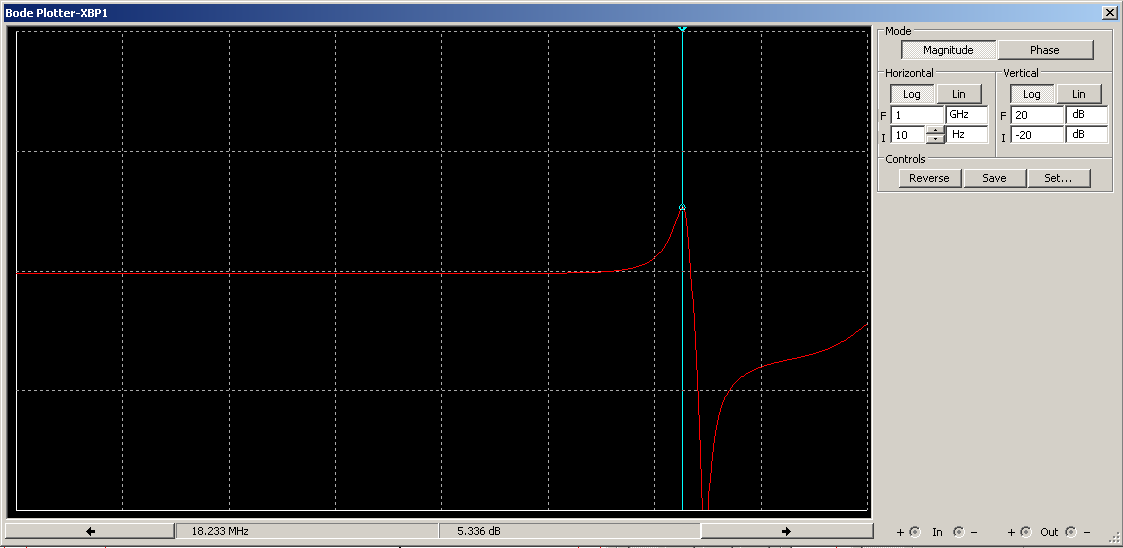This screenshot has width=1123, height=548.
Task: Click the dB unit field beside 20
Action: click(x=1086, y=115)
